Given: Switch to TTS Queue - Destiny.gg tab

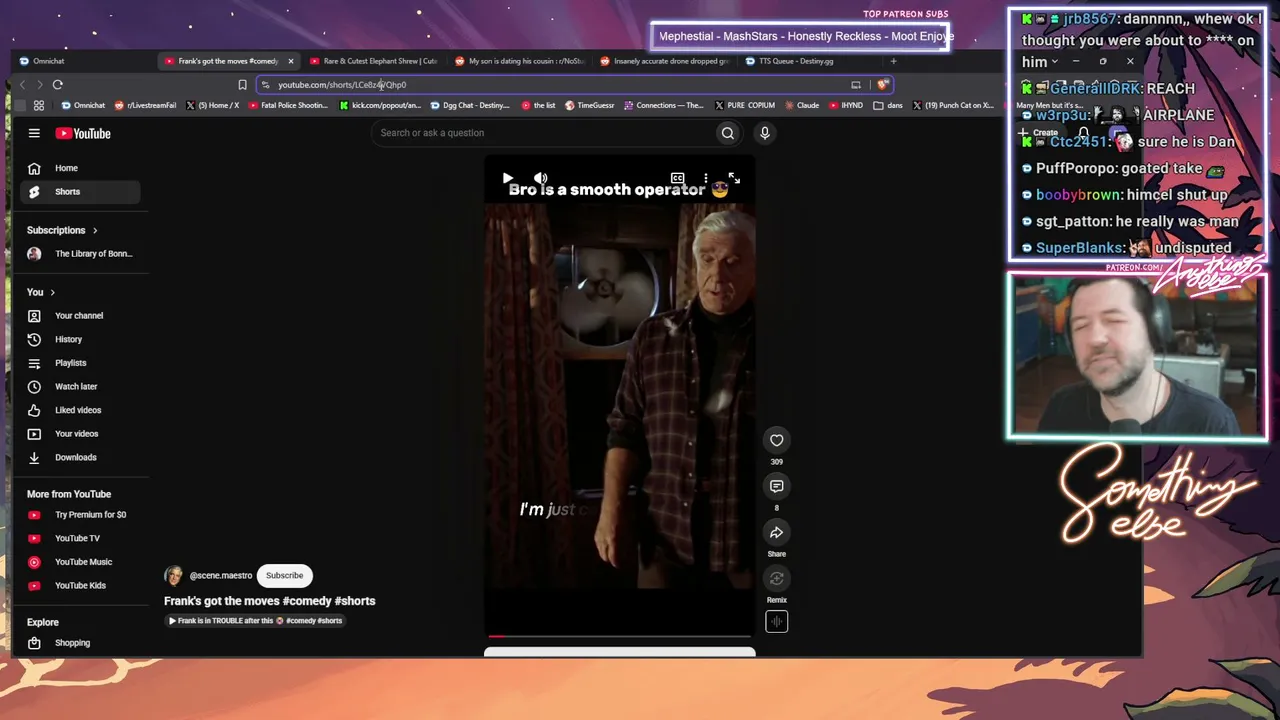Looking at the screenshot, I should click(810, 61).
